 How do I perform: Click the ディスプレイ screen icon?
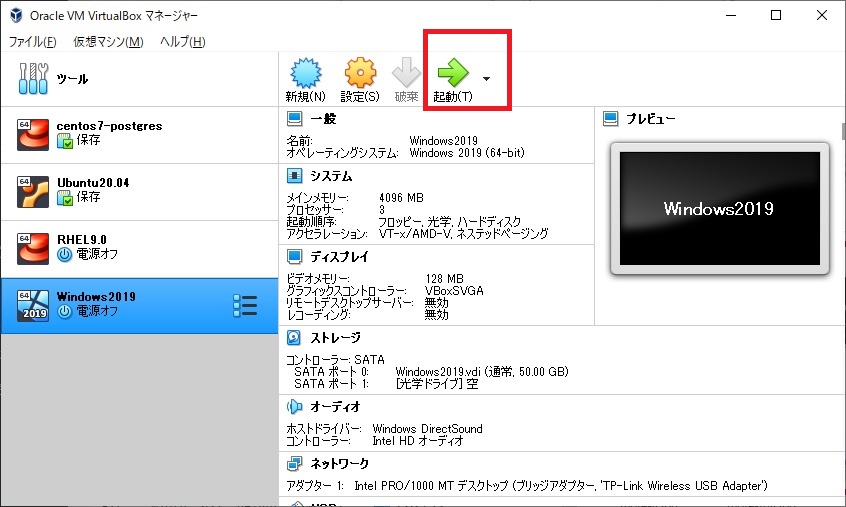coord(295,256)
